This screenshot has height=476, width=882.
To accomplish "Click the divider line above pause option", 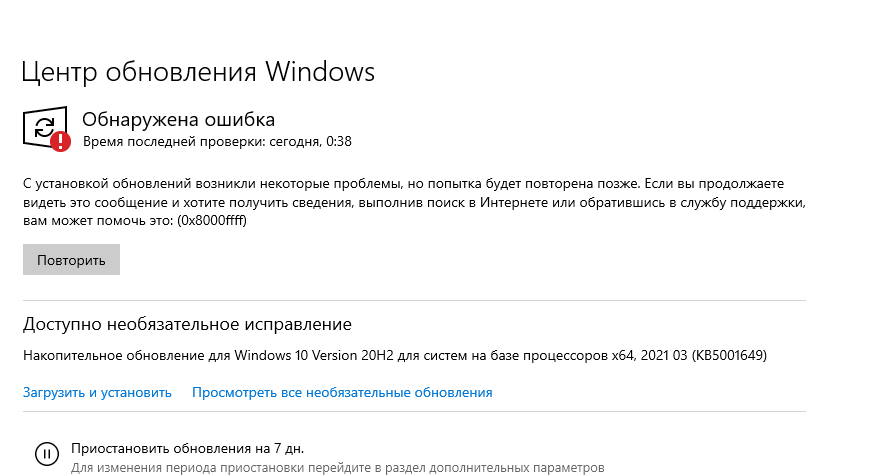I will tap(414, 411).
